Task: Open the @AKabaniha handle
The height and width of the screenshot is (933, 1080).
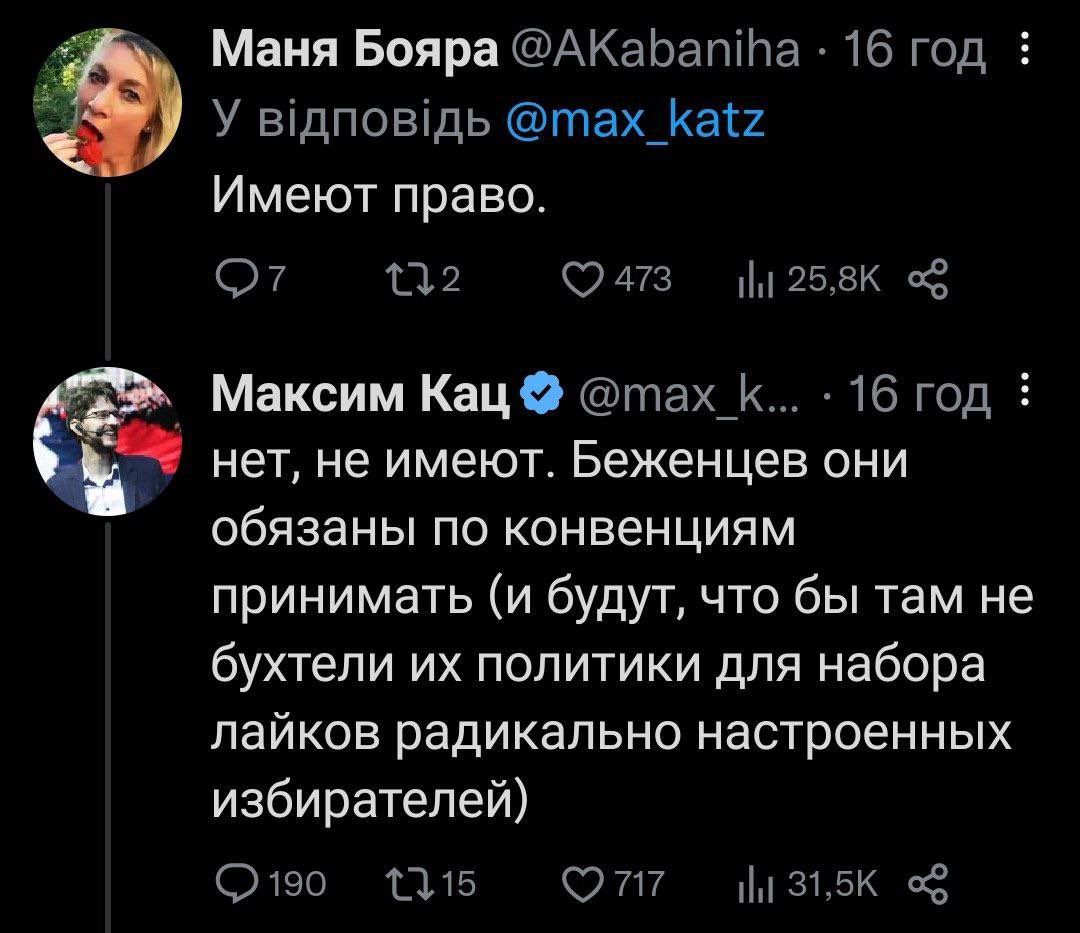Action: pos(656,52)
